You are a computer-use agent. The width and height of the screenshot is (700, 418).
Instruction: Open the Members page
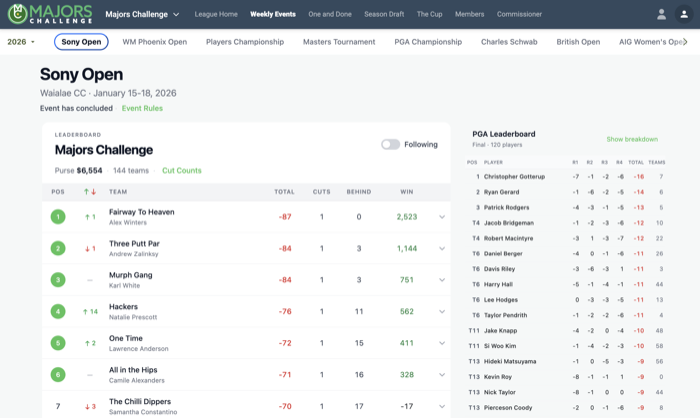point(470,14)
